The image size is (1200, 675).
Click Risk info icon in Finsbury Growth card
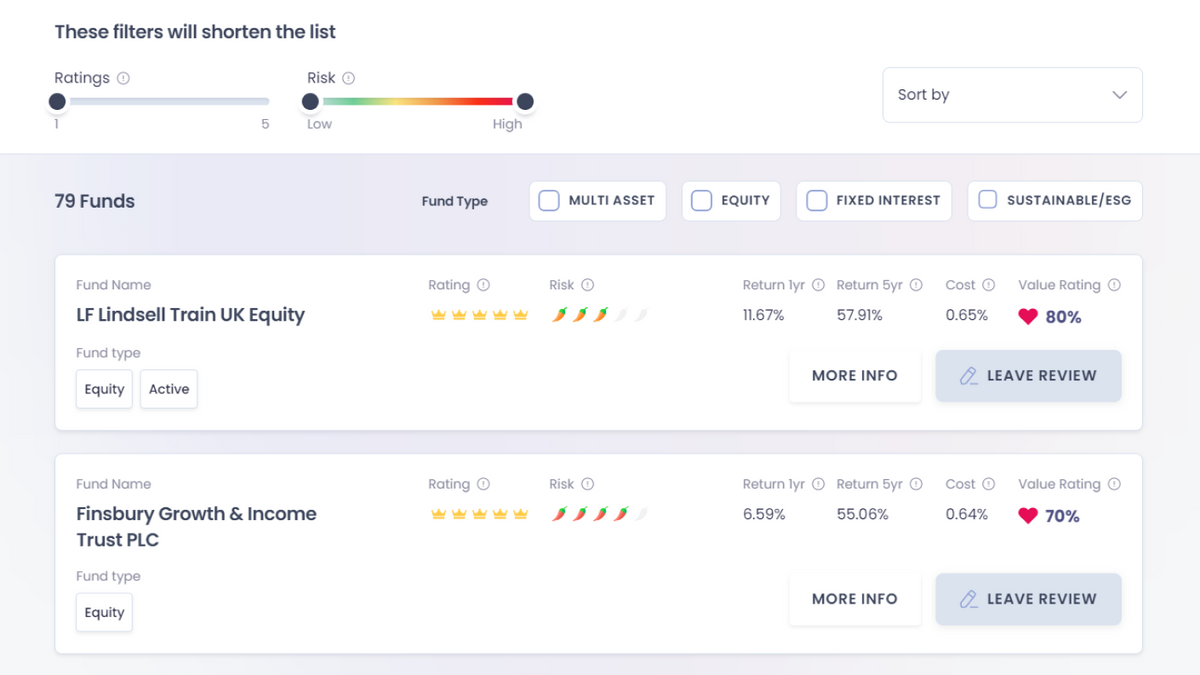588,484
